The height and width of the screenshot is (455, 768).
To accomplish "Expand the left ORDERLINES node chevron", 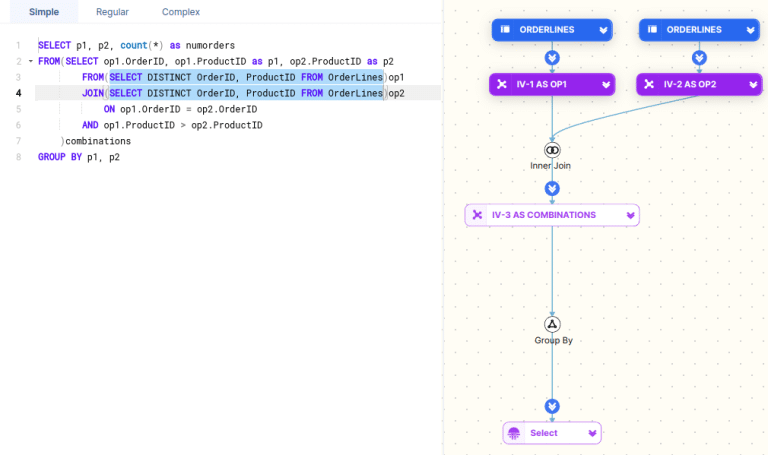I will pos(602,31).
